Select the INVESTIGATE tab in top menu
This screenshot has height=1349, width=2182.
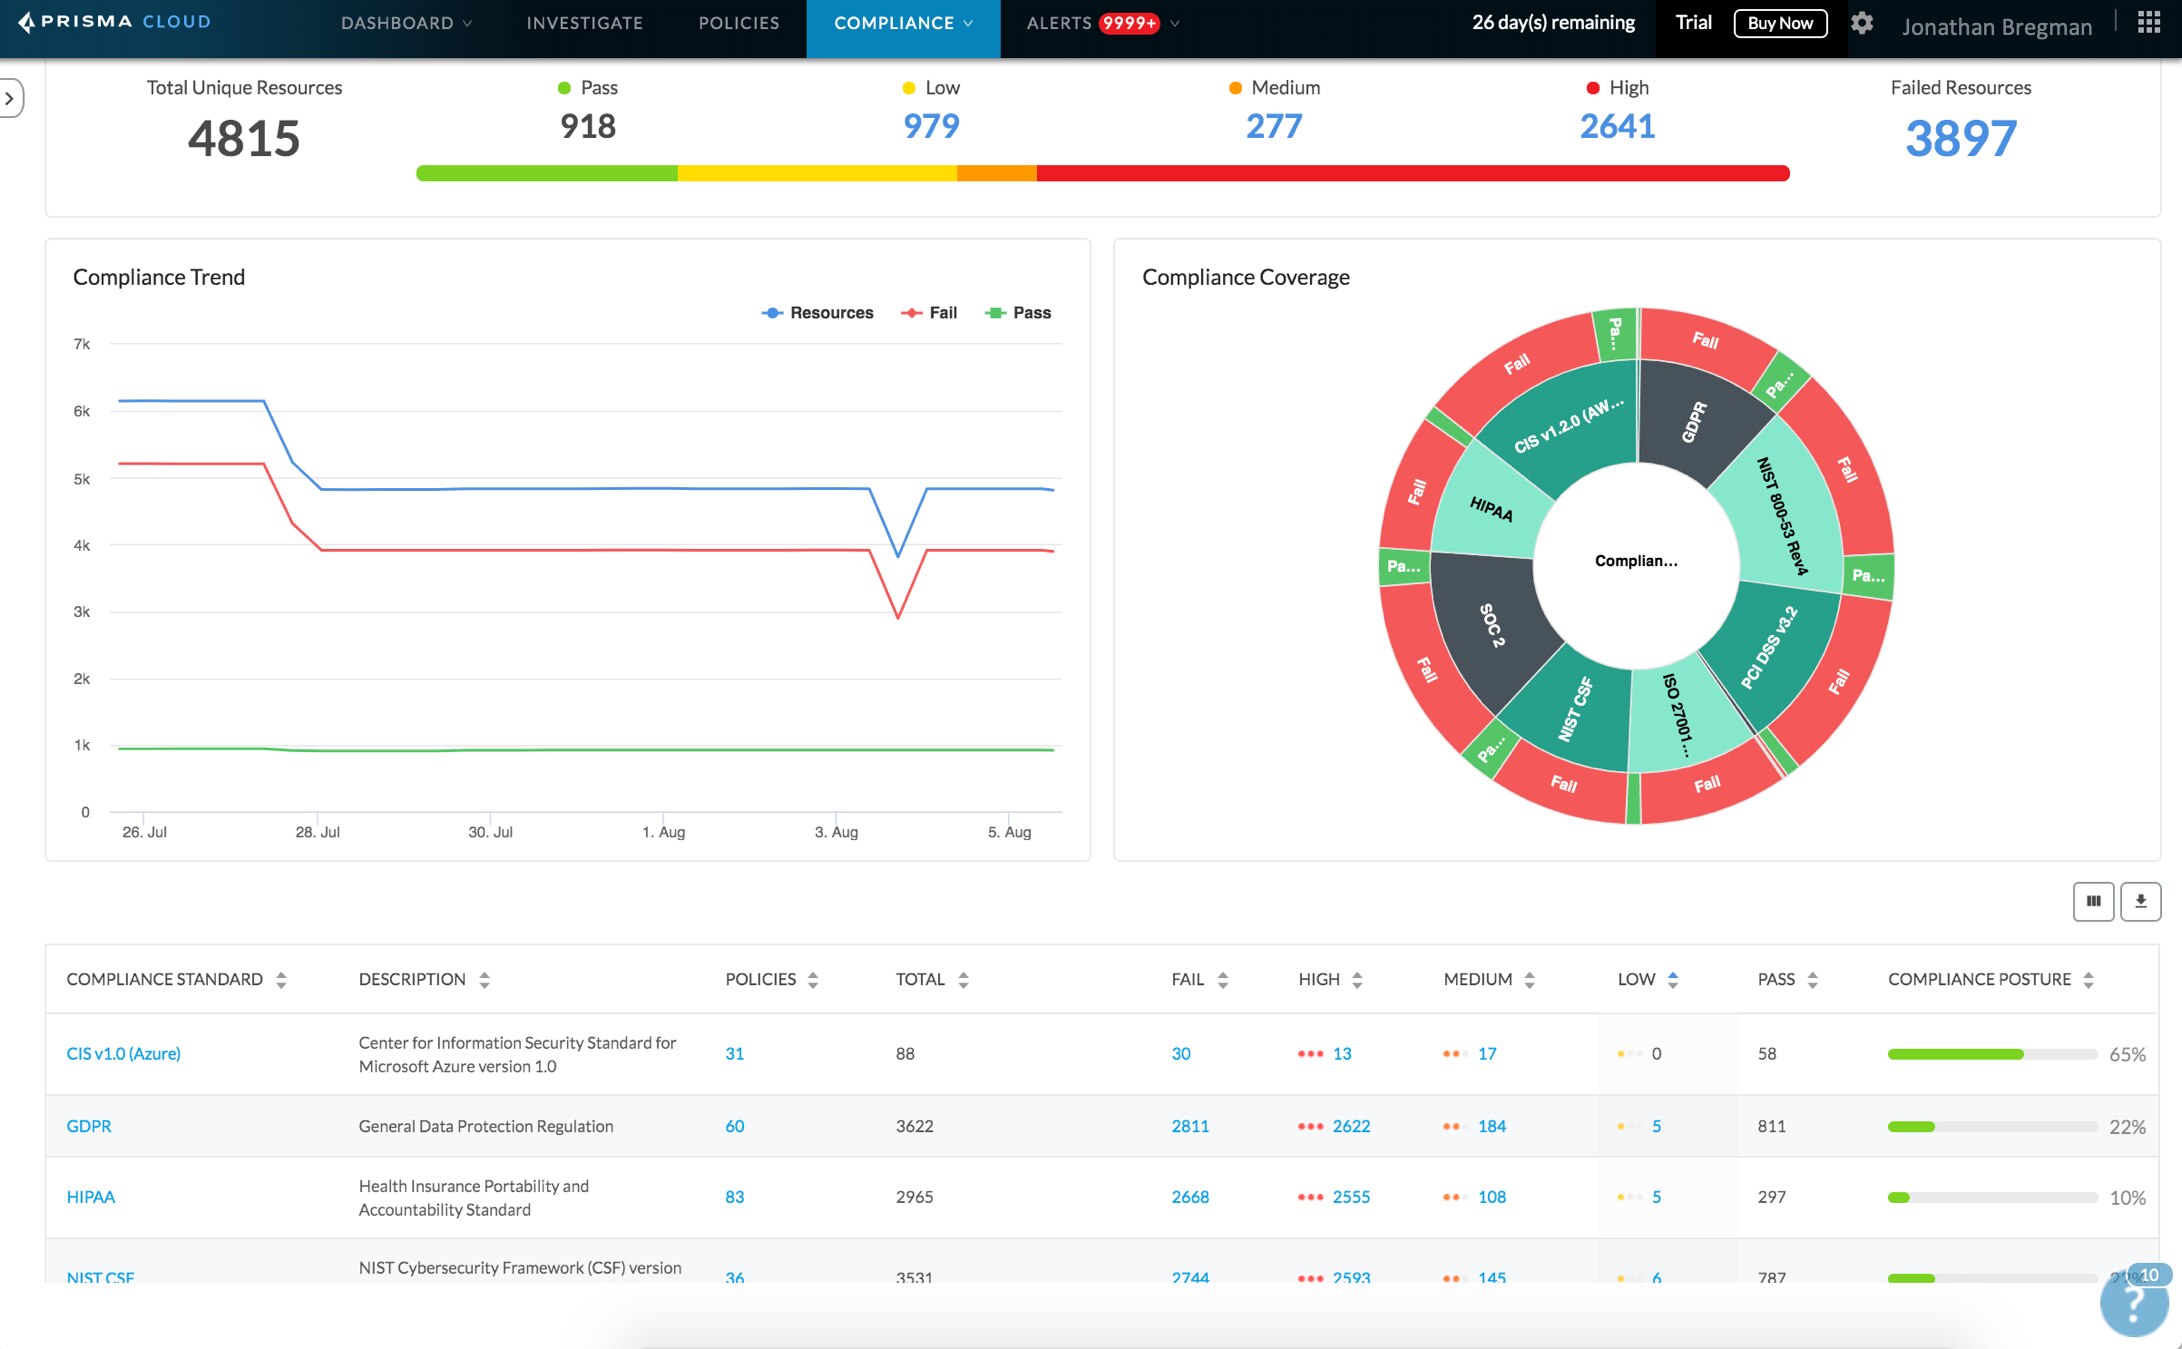click(584, 22)
